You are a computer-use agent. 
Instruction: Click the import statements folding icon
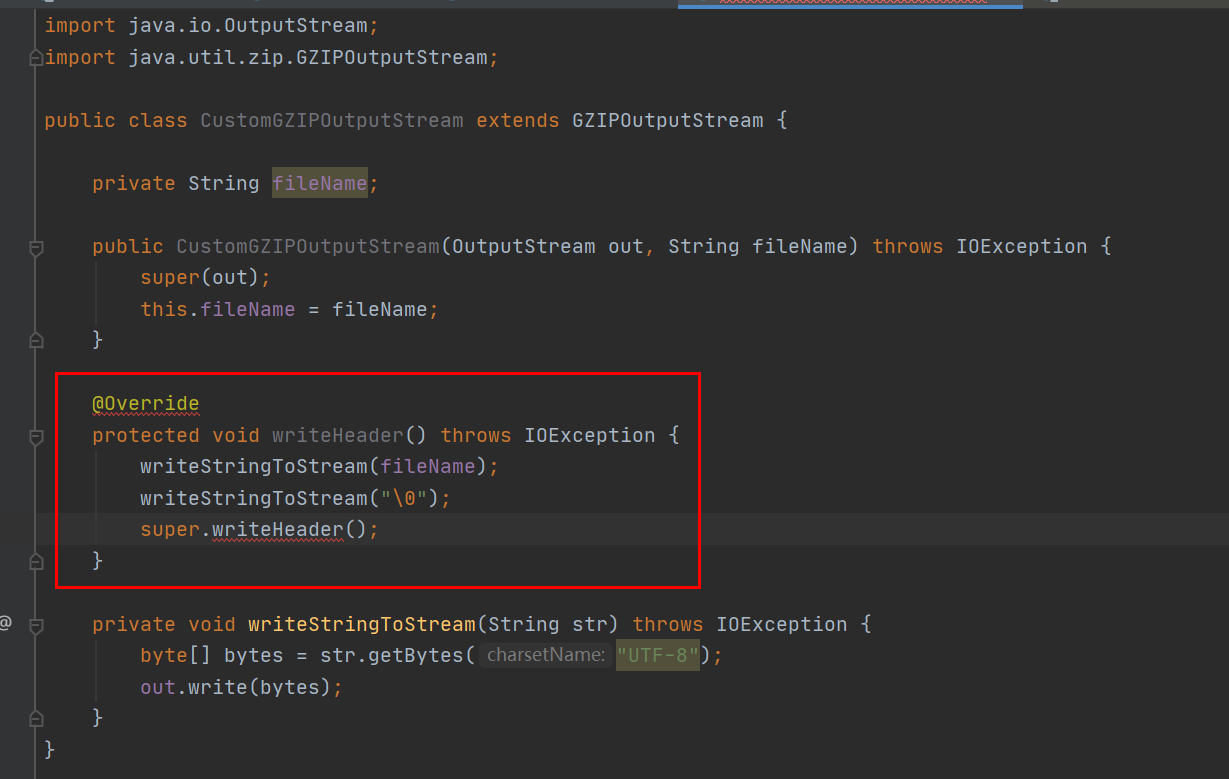35,57
